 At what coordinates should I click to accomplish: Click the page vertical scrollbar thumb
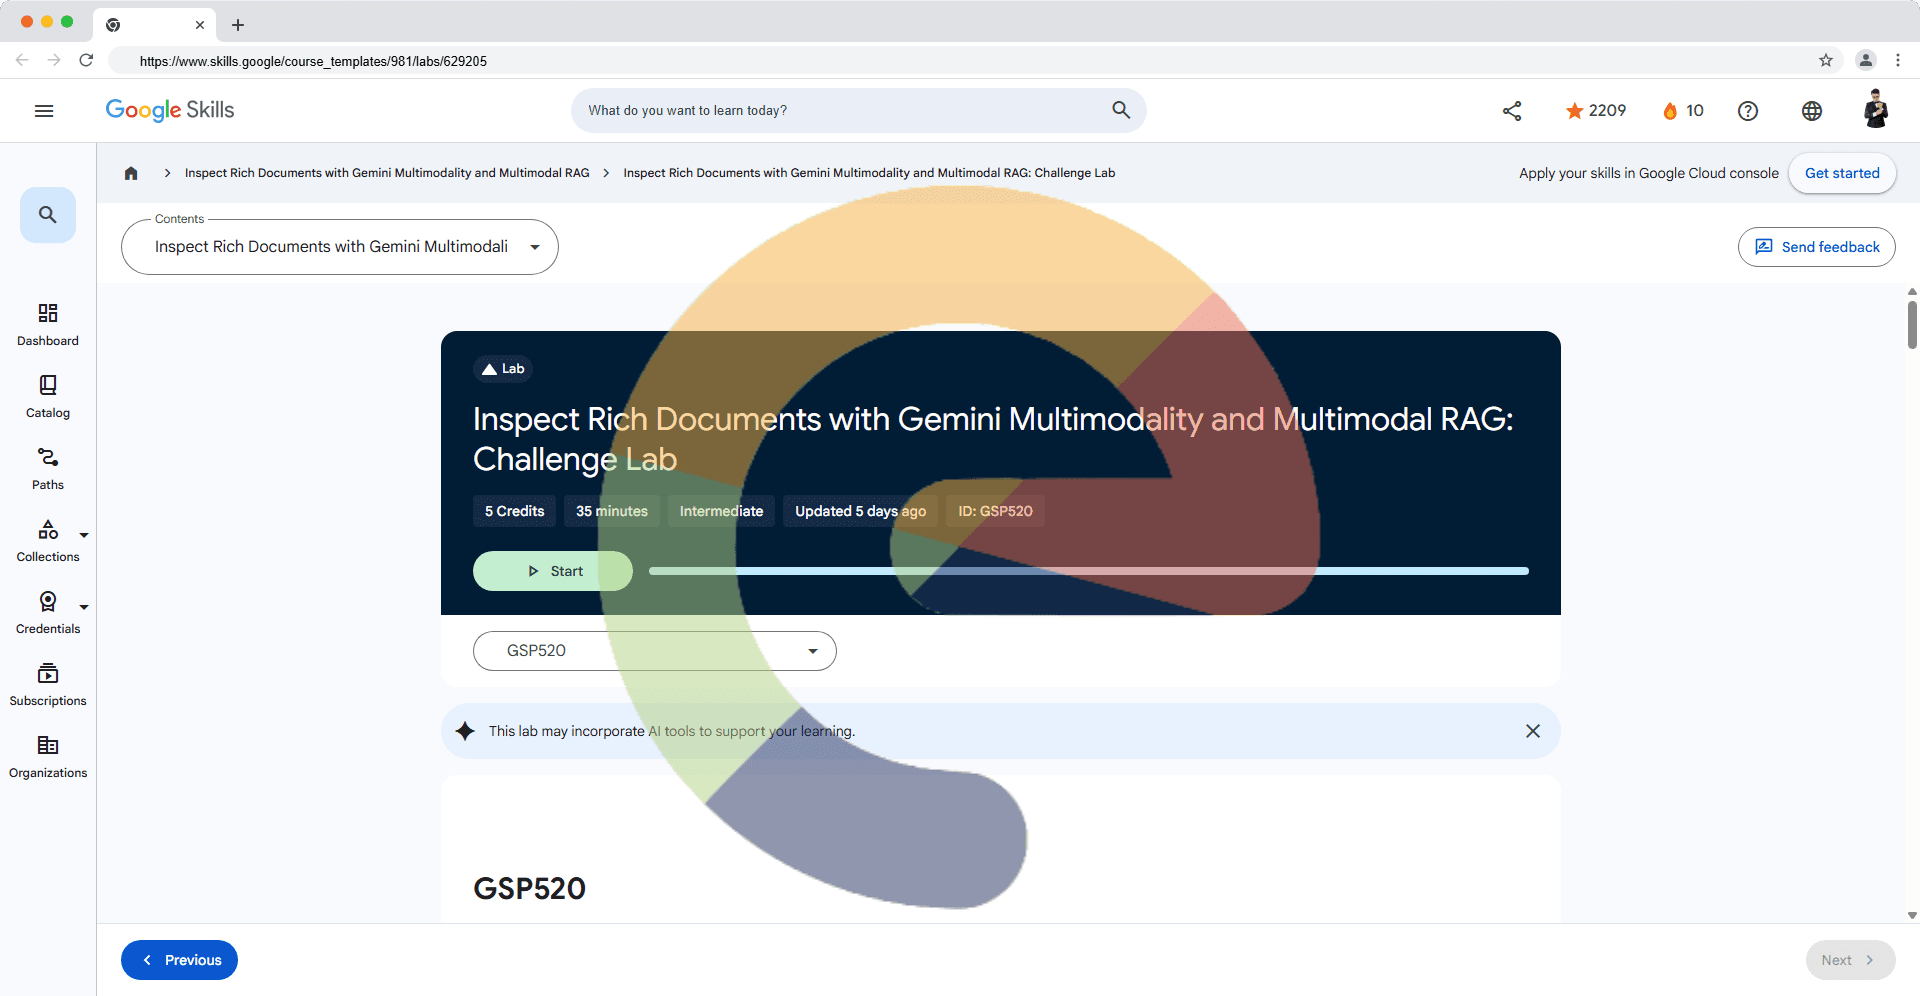pos(1912,324)
